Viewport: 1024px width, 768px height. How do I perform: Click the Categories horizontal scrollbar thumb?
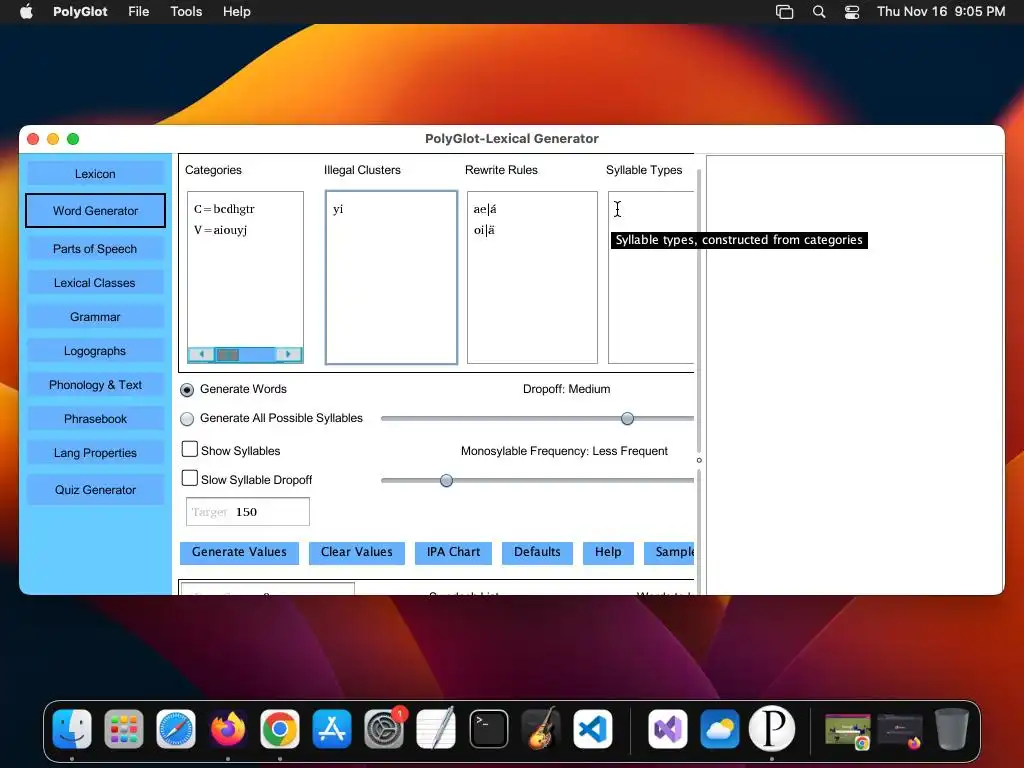point(228,354)
